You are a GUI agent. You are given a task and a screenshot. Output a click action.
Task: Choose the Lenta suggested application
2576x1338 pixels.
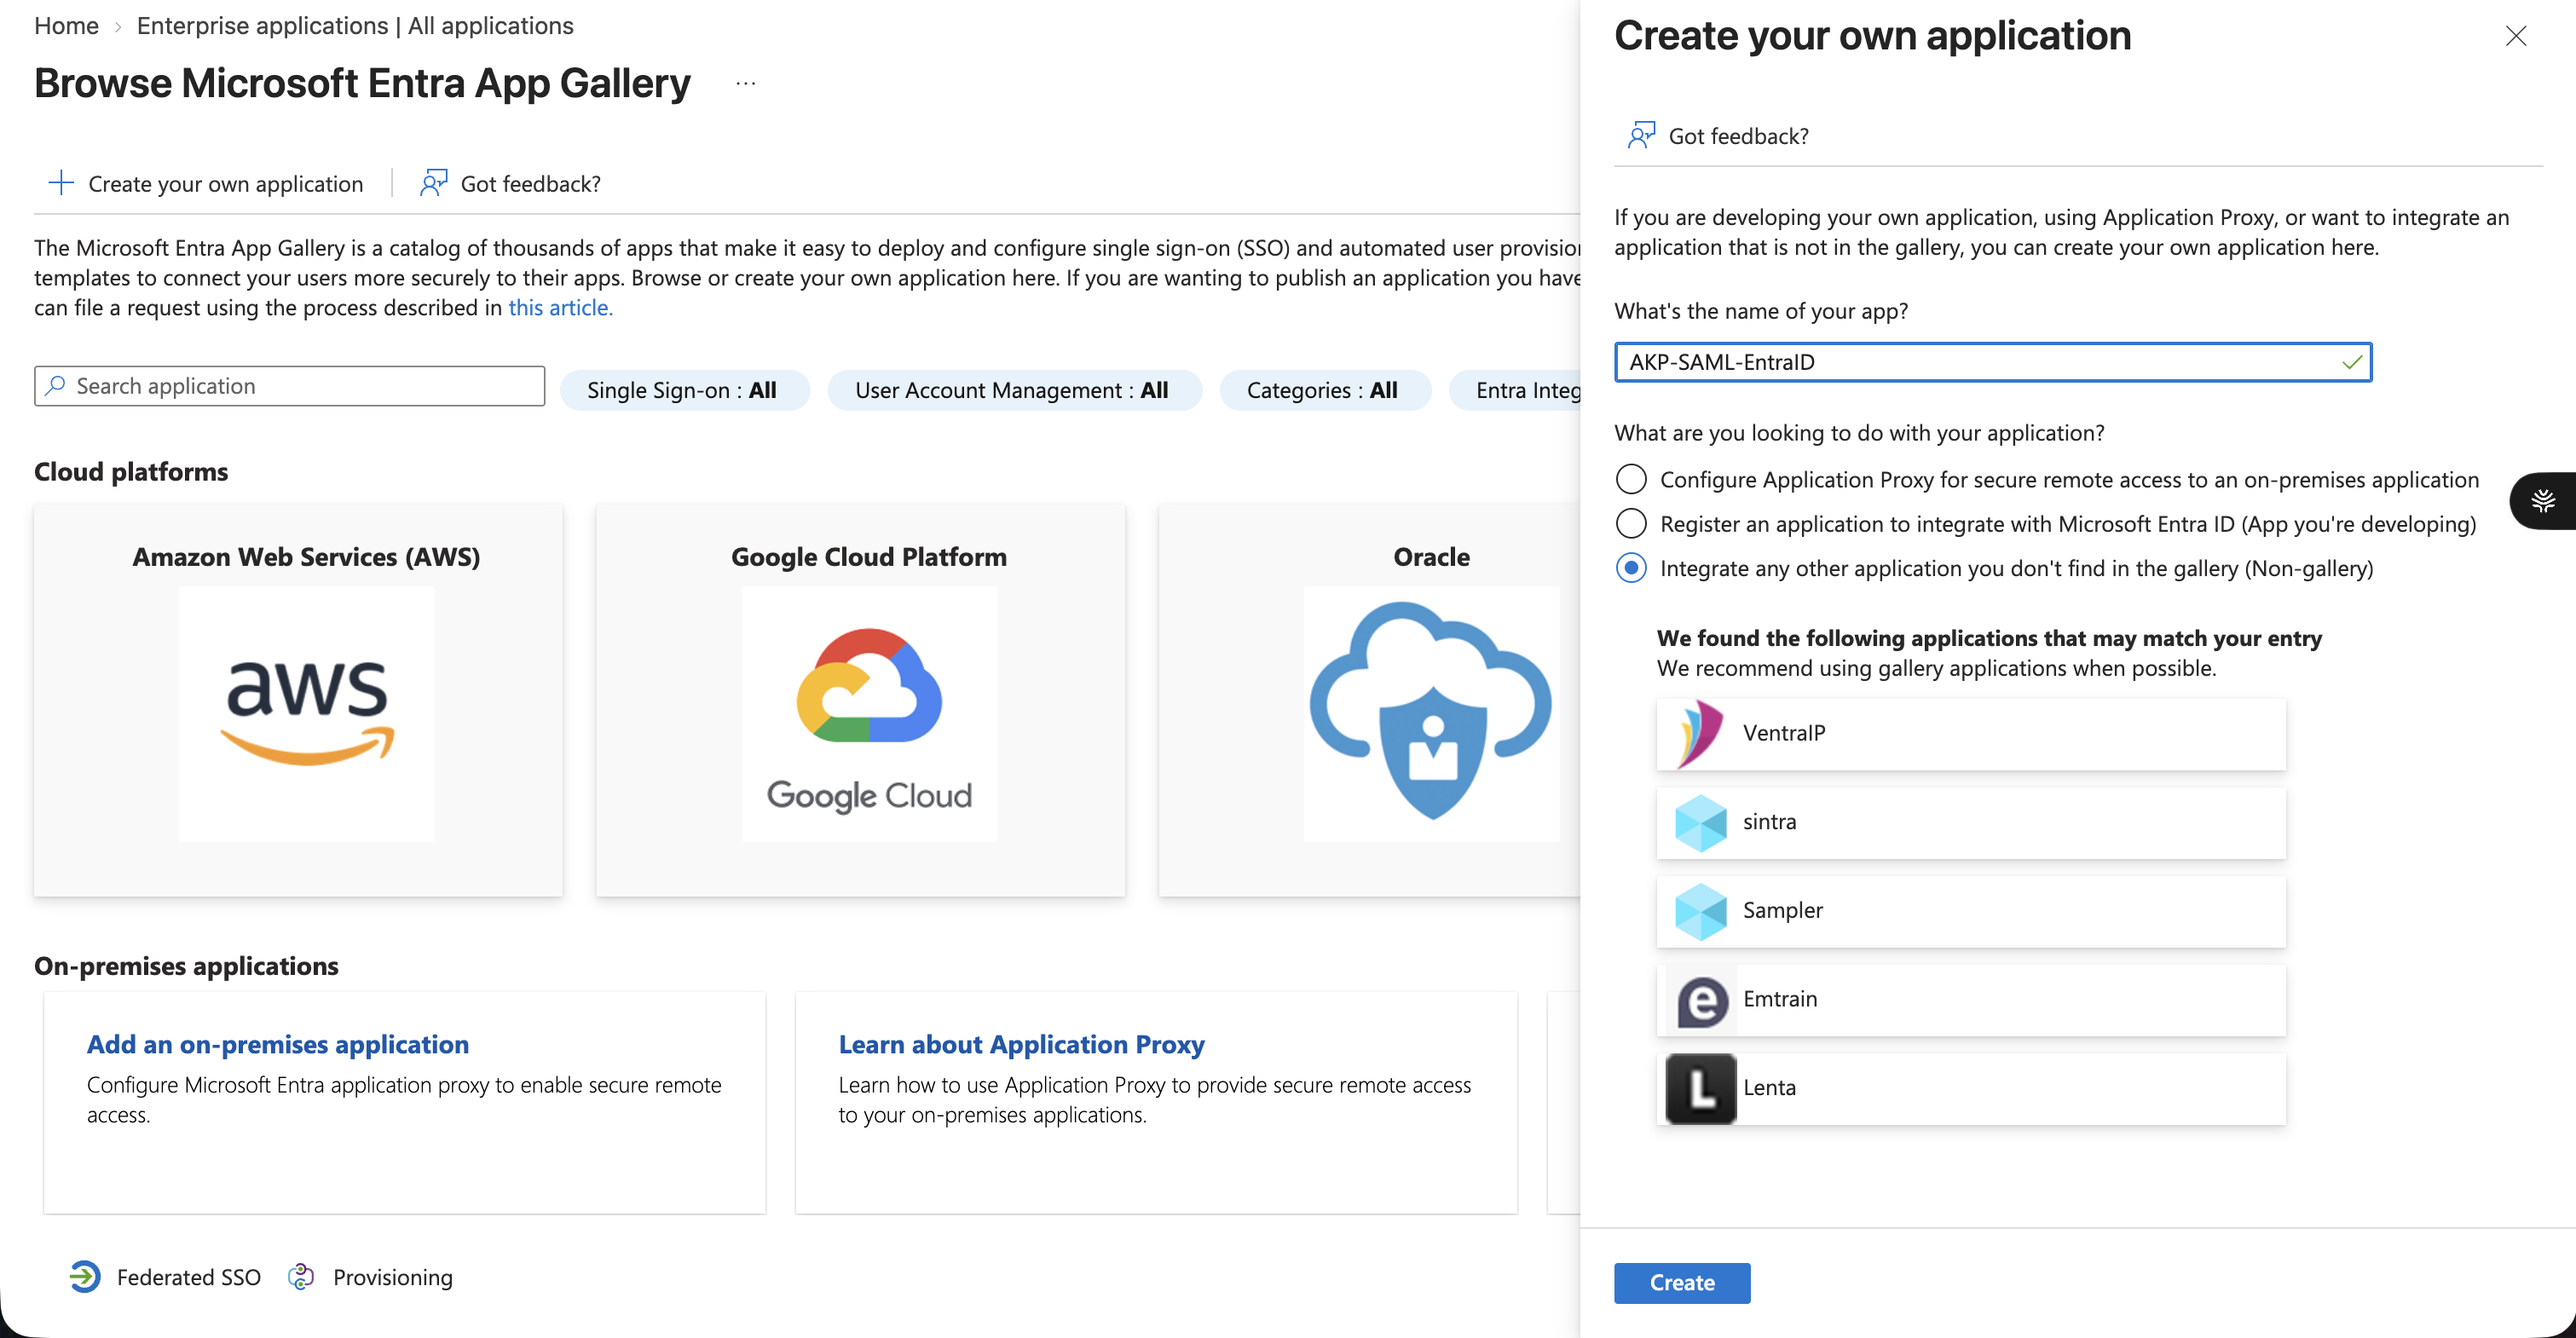[1971, 1089]
